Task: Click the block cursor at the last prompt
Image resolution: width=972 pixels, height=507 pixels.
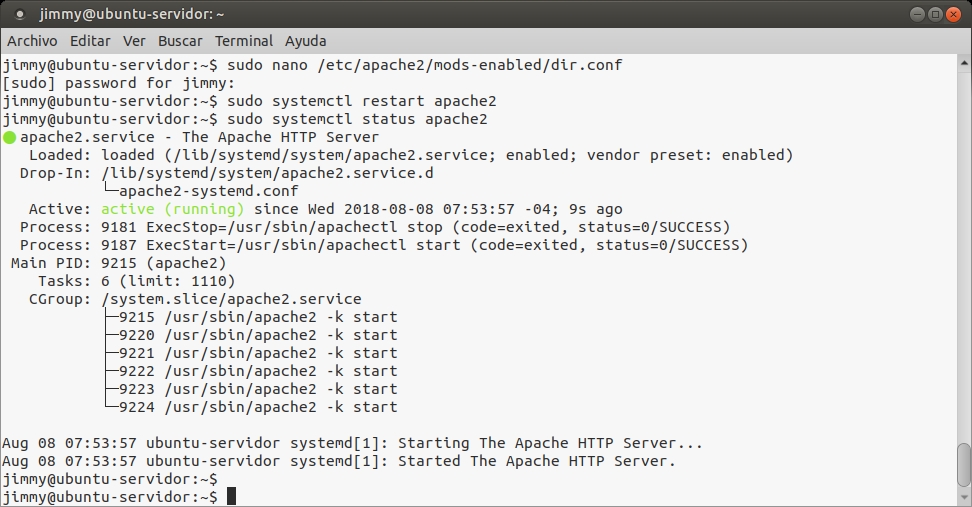Action: tap(231, 497)
